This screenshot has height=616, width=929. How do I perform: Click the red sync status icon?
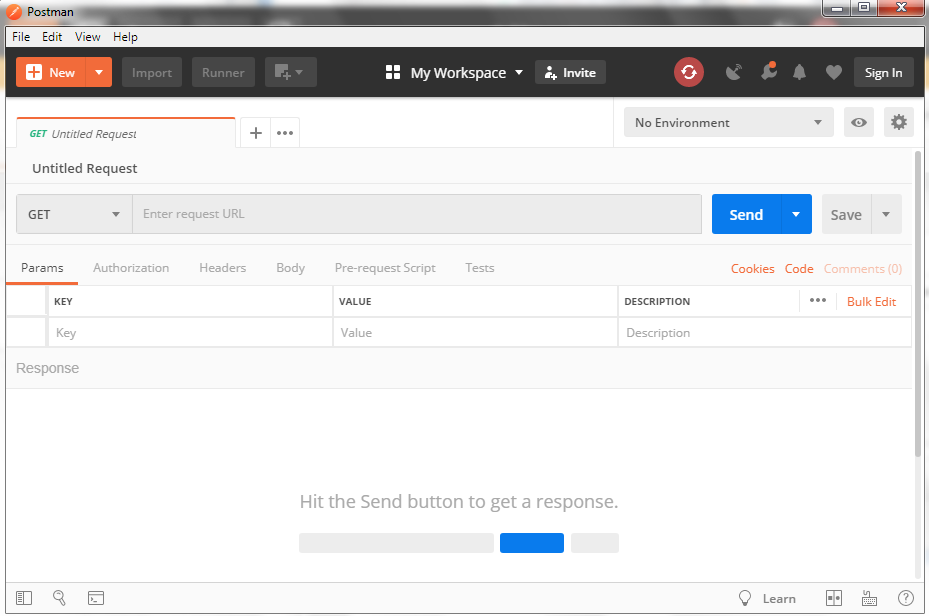tap(688, 72)
